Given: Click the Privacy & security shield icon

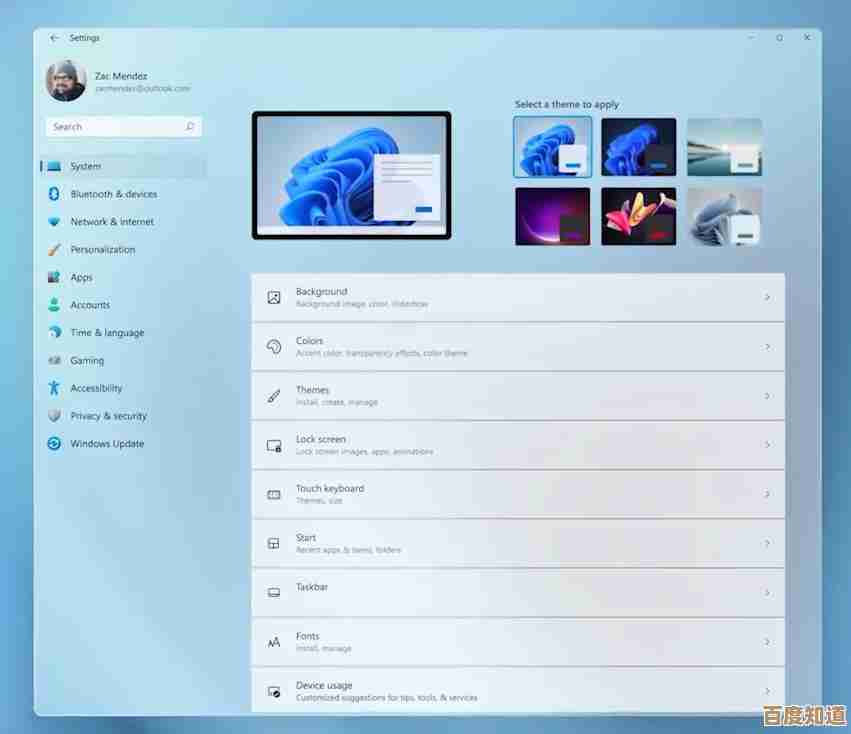Looking at the screenshot, I should (54, 416).
